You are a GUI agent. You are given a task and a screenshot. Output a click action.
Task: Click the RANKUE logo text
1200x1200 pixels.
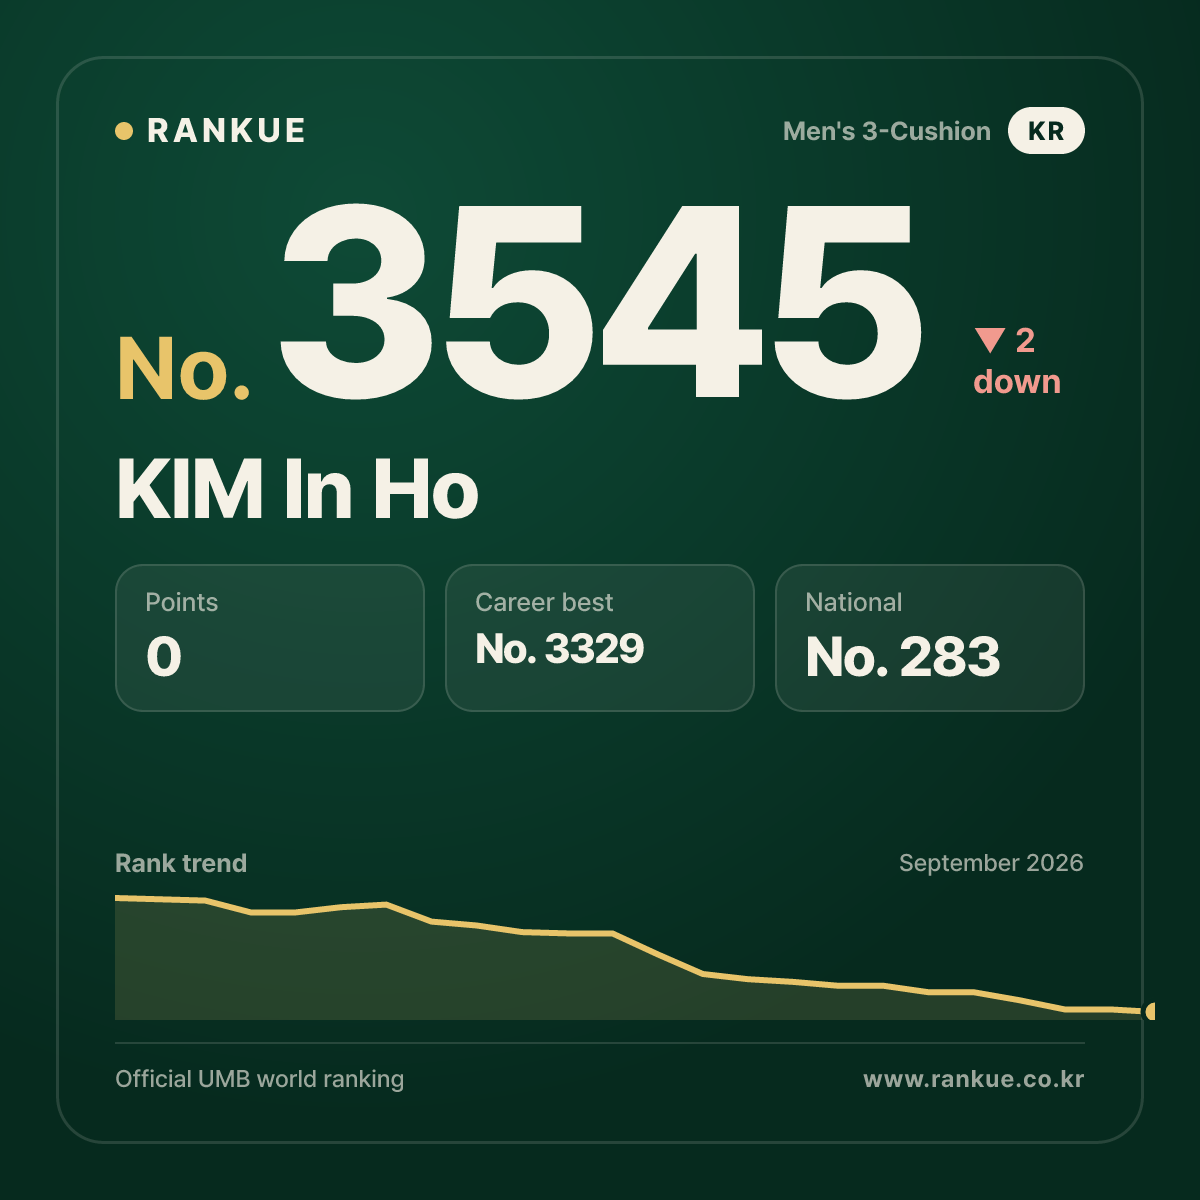coord(226,131)
